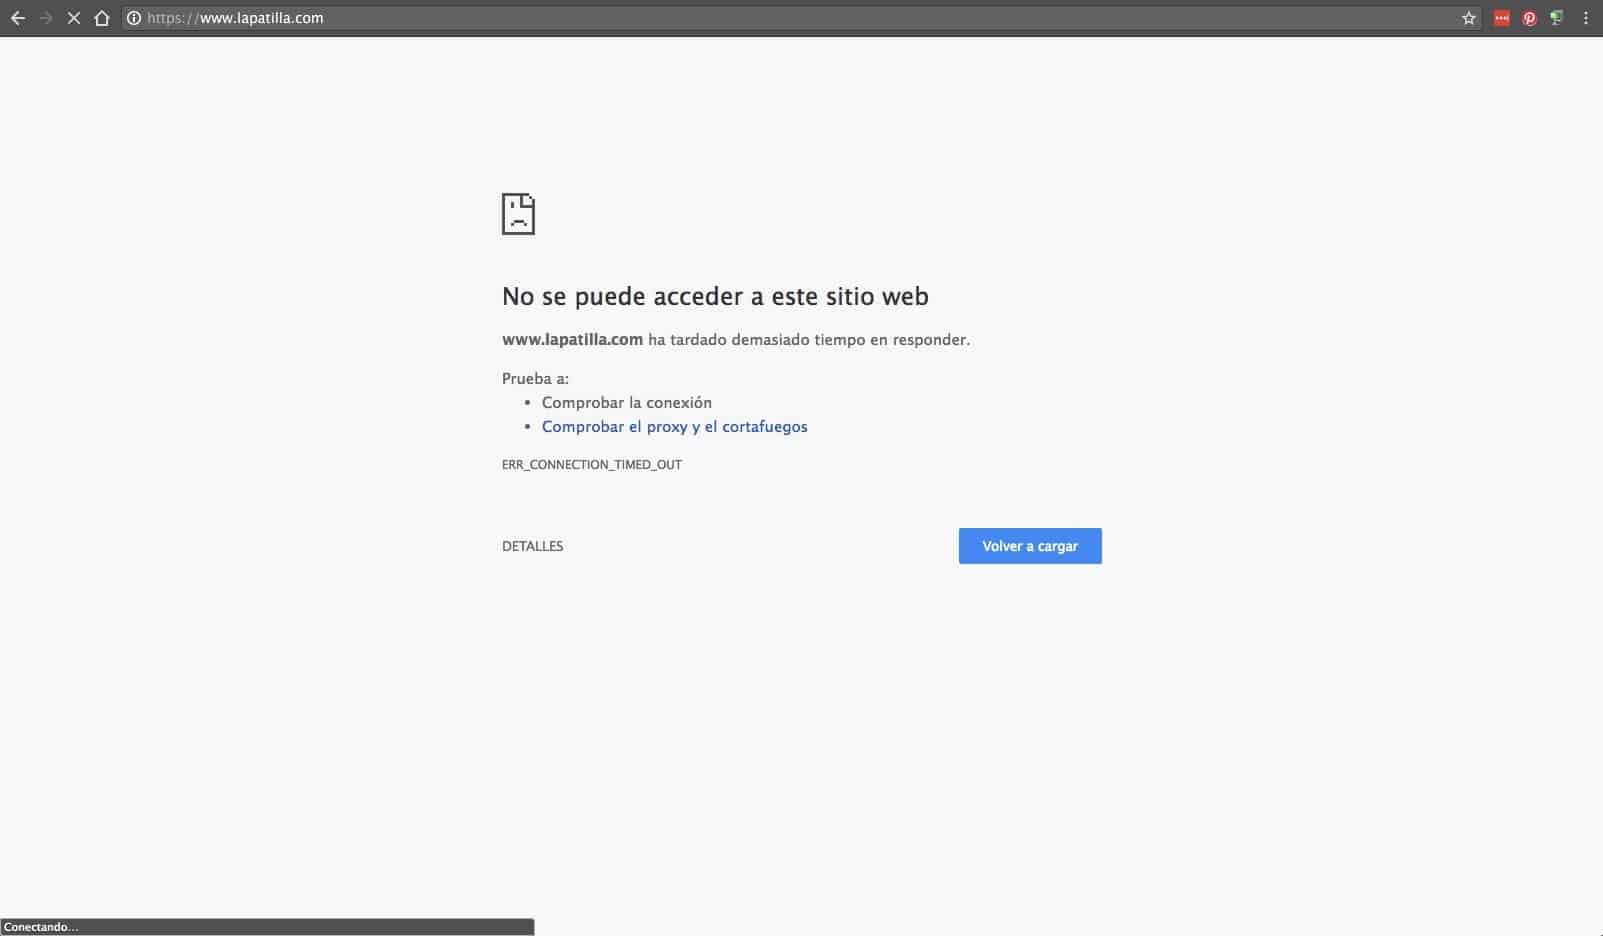Select the ERR_CONNECTION_TIMED_OUT error code text

(592, 465)
